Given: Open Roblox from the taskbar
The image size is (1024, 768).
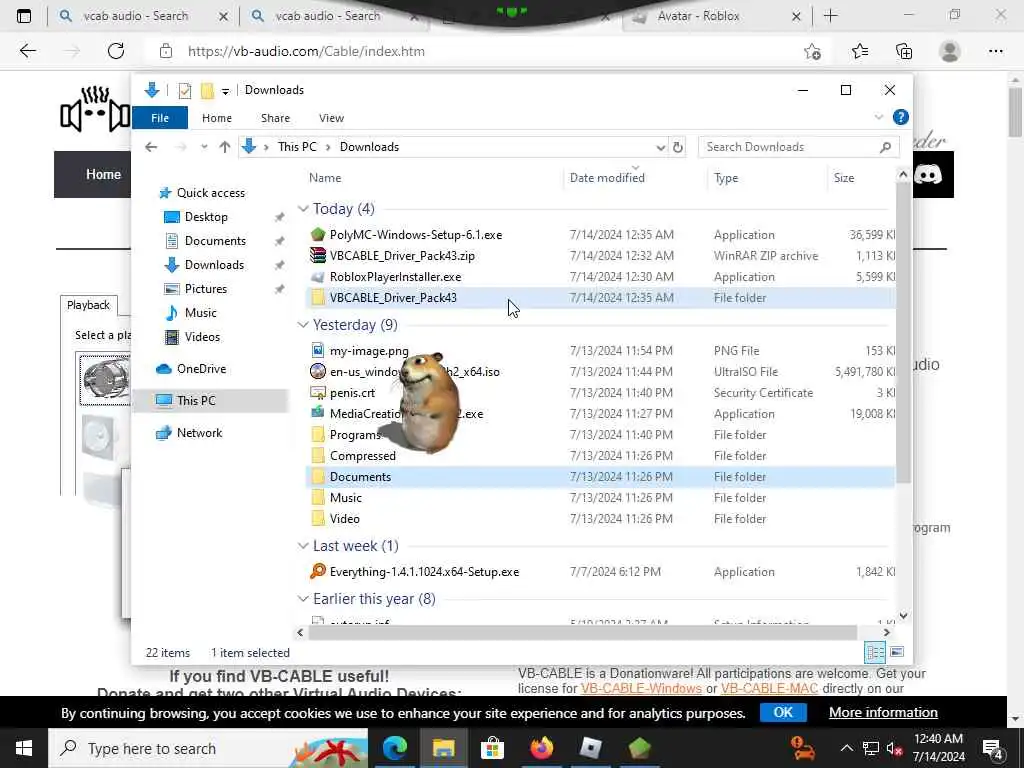Looking at the screenshot, I should [590, 748].
